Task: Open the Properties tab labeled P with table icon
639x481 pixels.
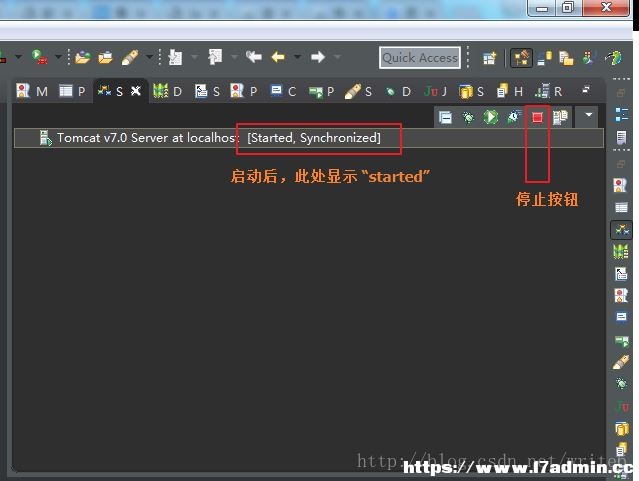Action: (72, 91)
